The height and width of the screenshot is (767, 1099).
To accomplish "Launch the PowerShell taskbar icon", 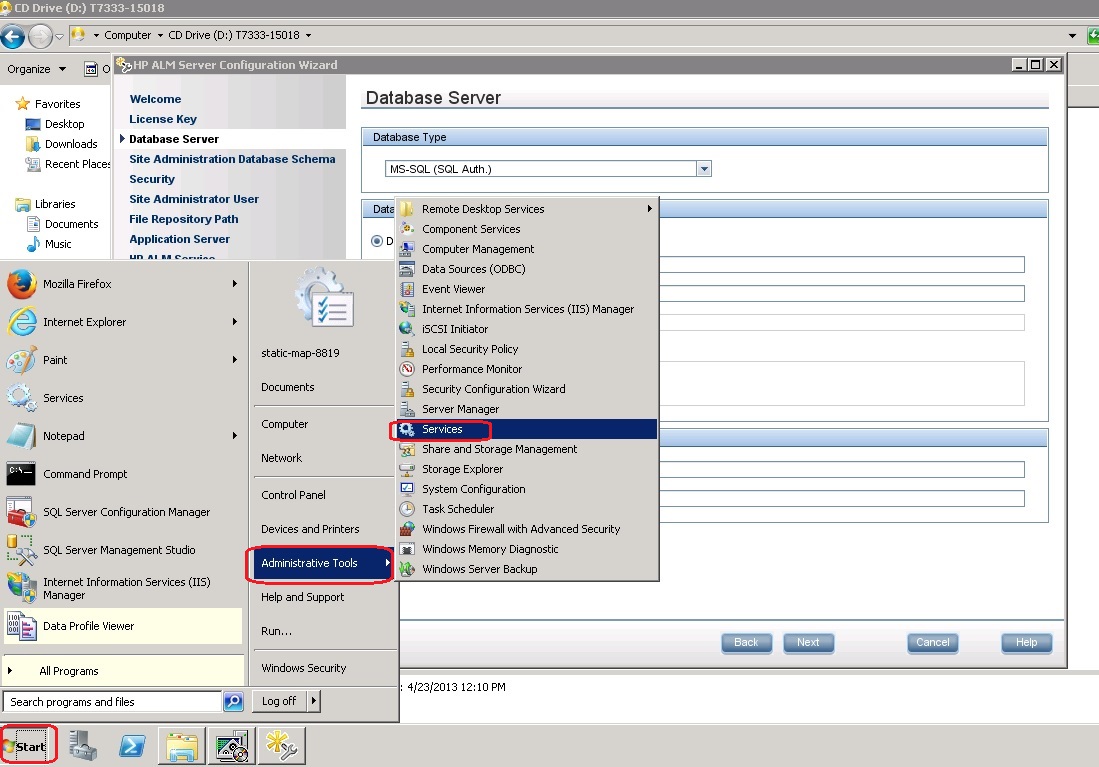I will click(132, 746).
